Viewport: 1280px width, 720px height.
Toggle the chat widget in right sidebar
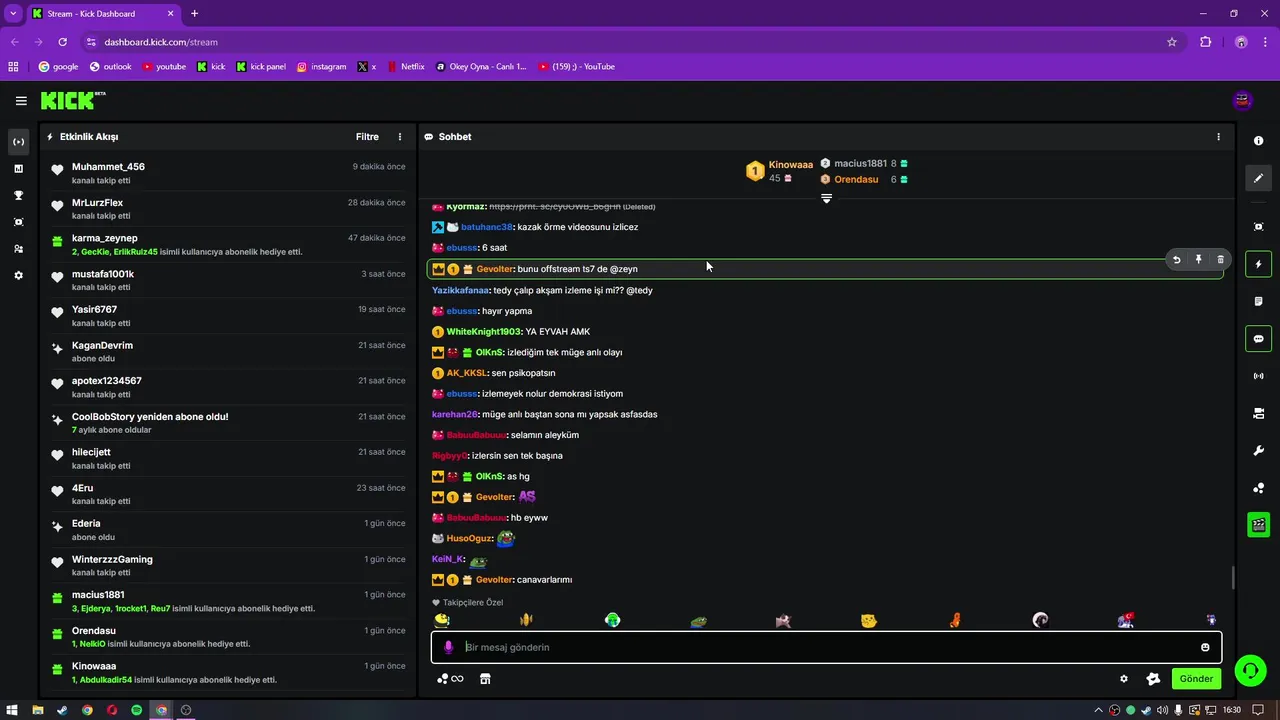[1259, 339]
